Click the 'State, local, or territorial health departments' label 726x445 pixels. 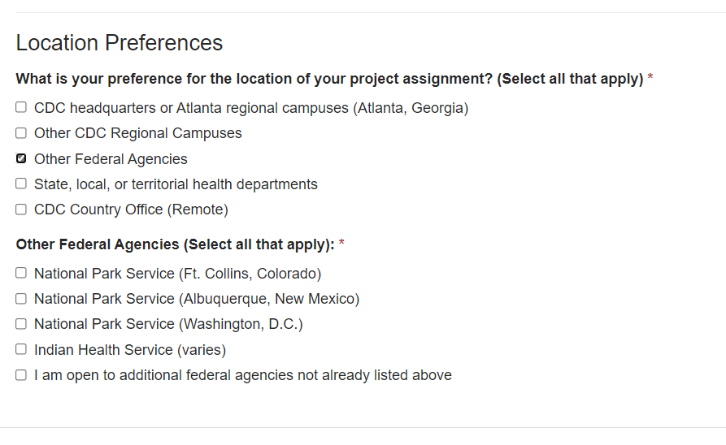pyautogui.click(x=175, y=184)
